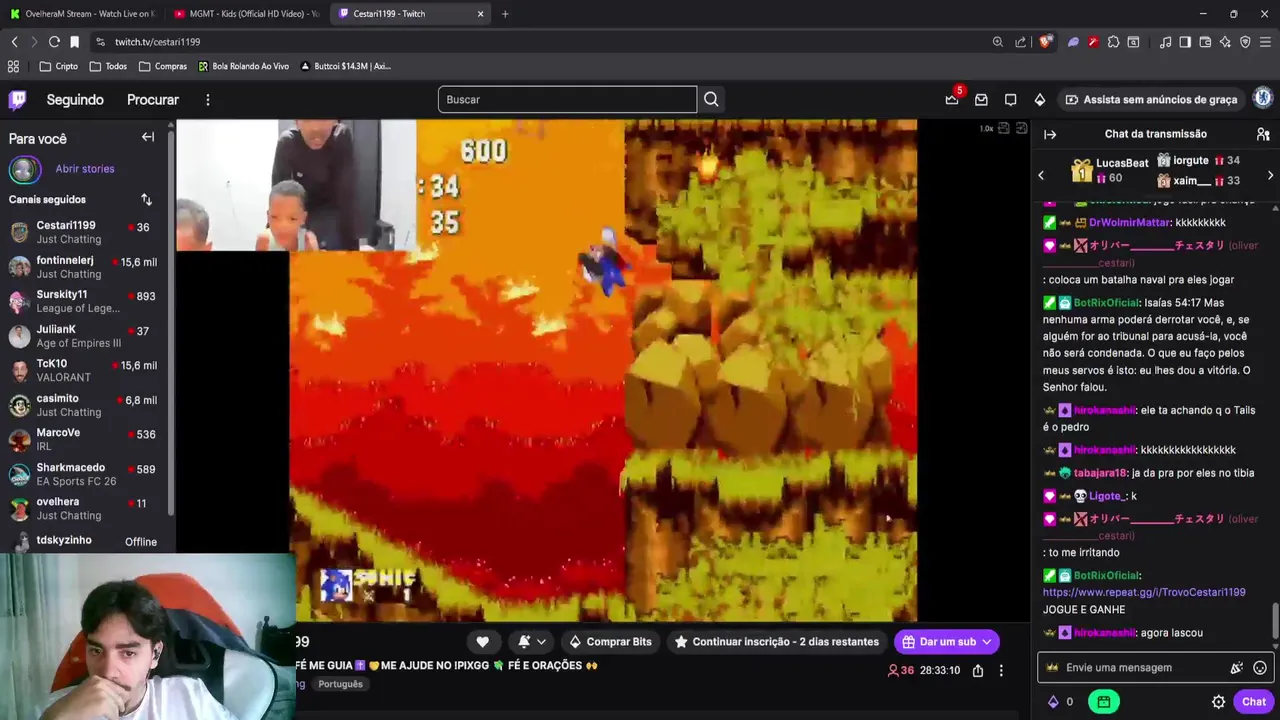
Task: Open the repeat.gg link in chat
Action: click(1144, 592)
